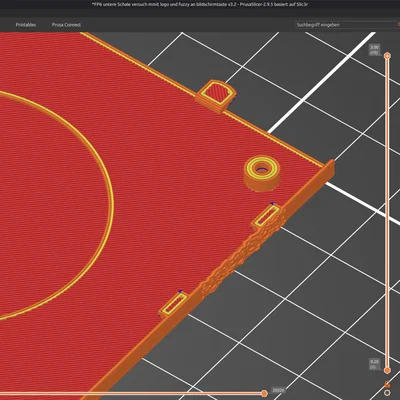This screenshot has width=400, height=400.
Task: Click the upper rectangular slot near the fuzzy edge
Action: (x=266, y=216)
